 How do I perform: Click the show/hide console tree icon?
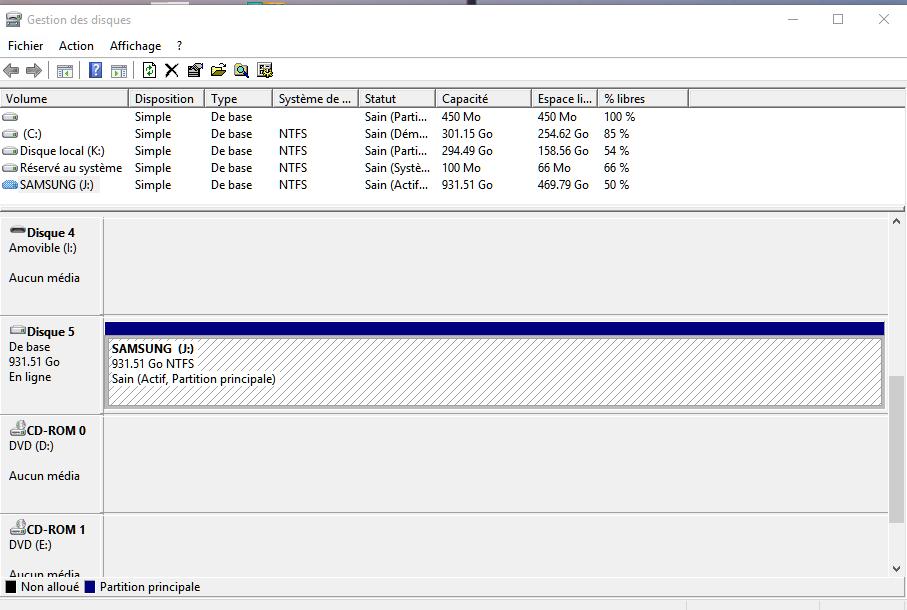coord(65,70)
